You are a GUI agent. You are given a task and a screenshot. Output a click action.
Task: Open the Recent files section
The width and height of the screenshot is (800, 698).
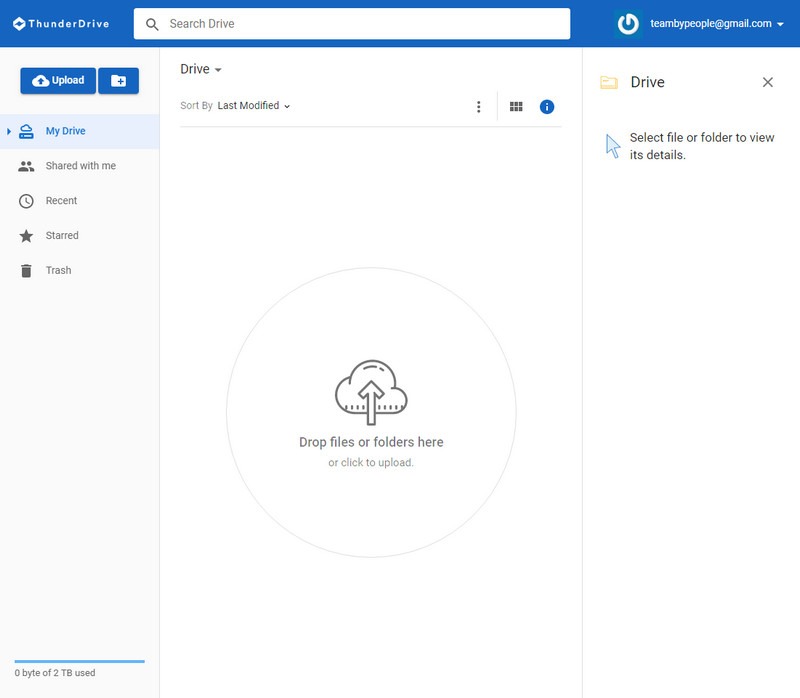(61, 201)
